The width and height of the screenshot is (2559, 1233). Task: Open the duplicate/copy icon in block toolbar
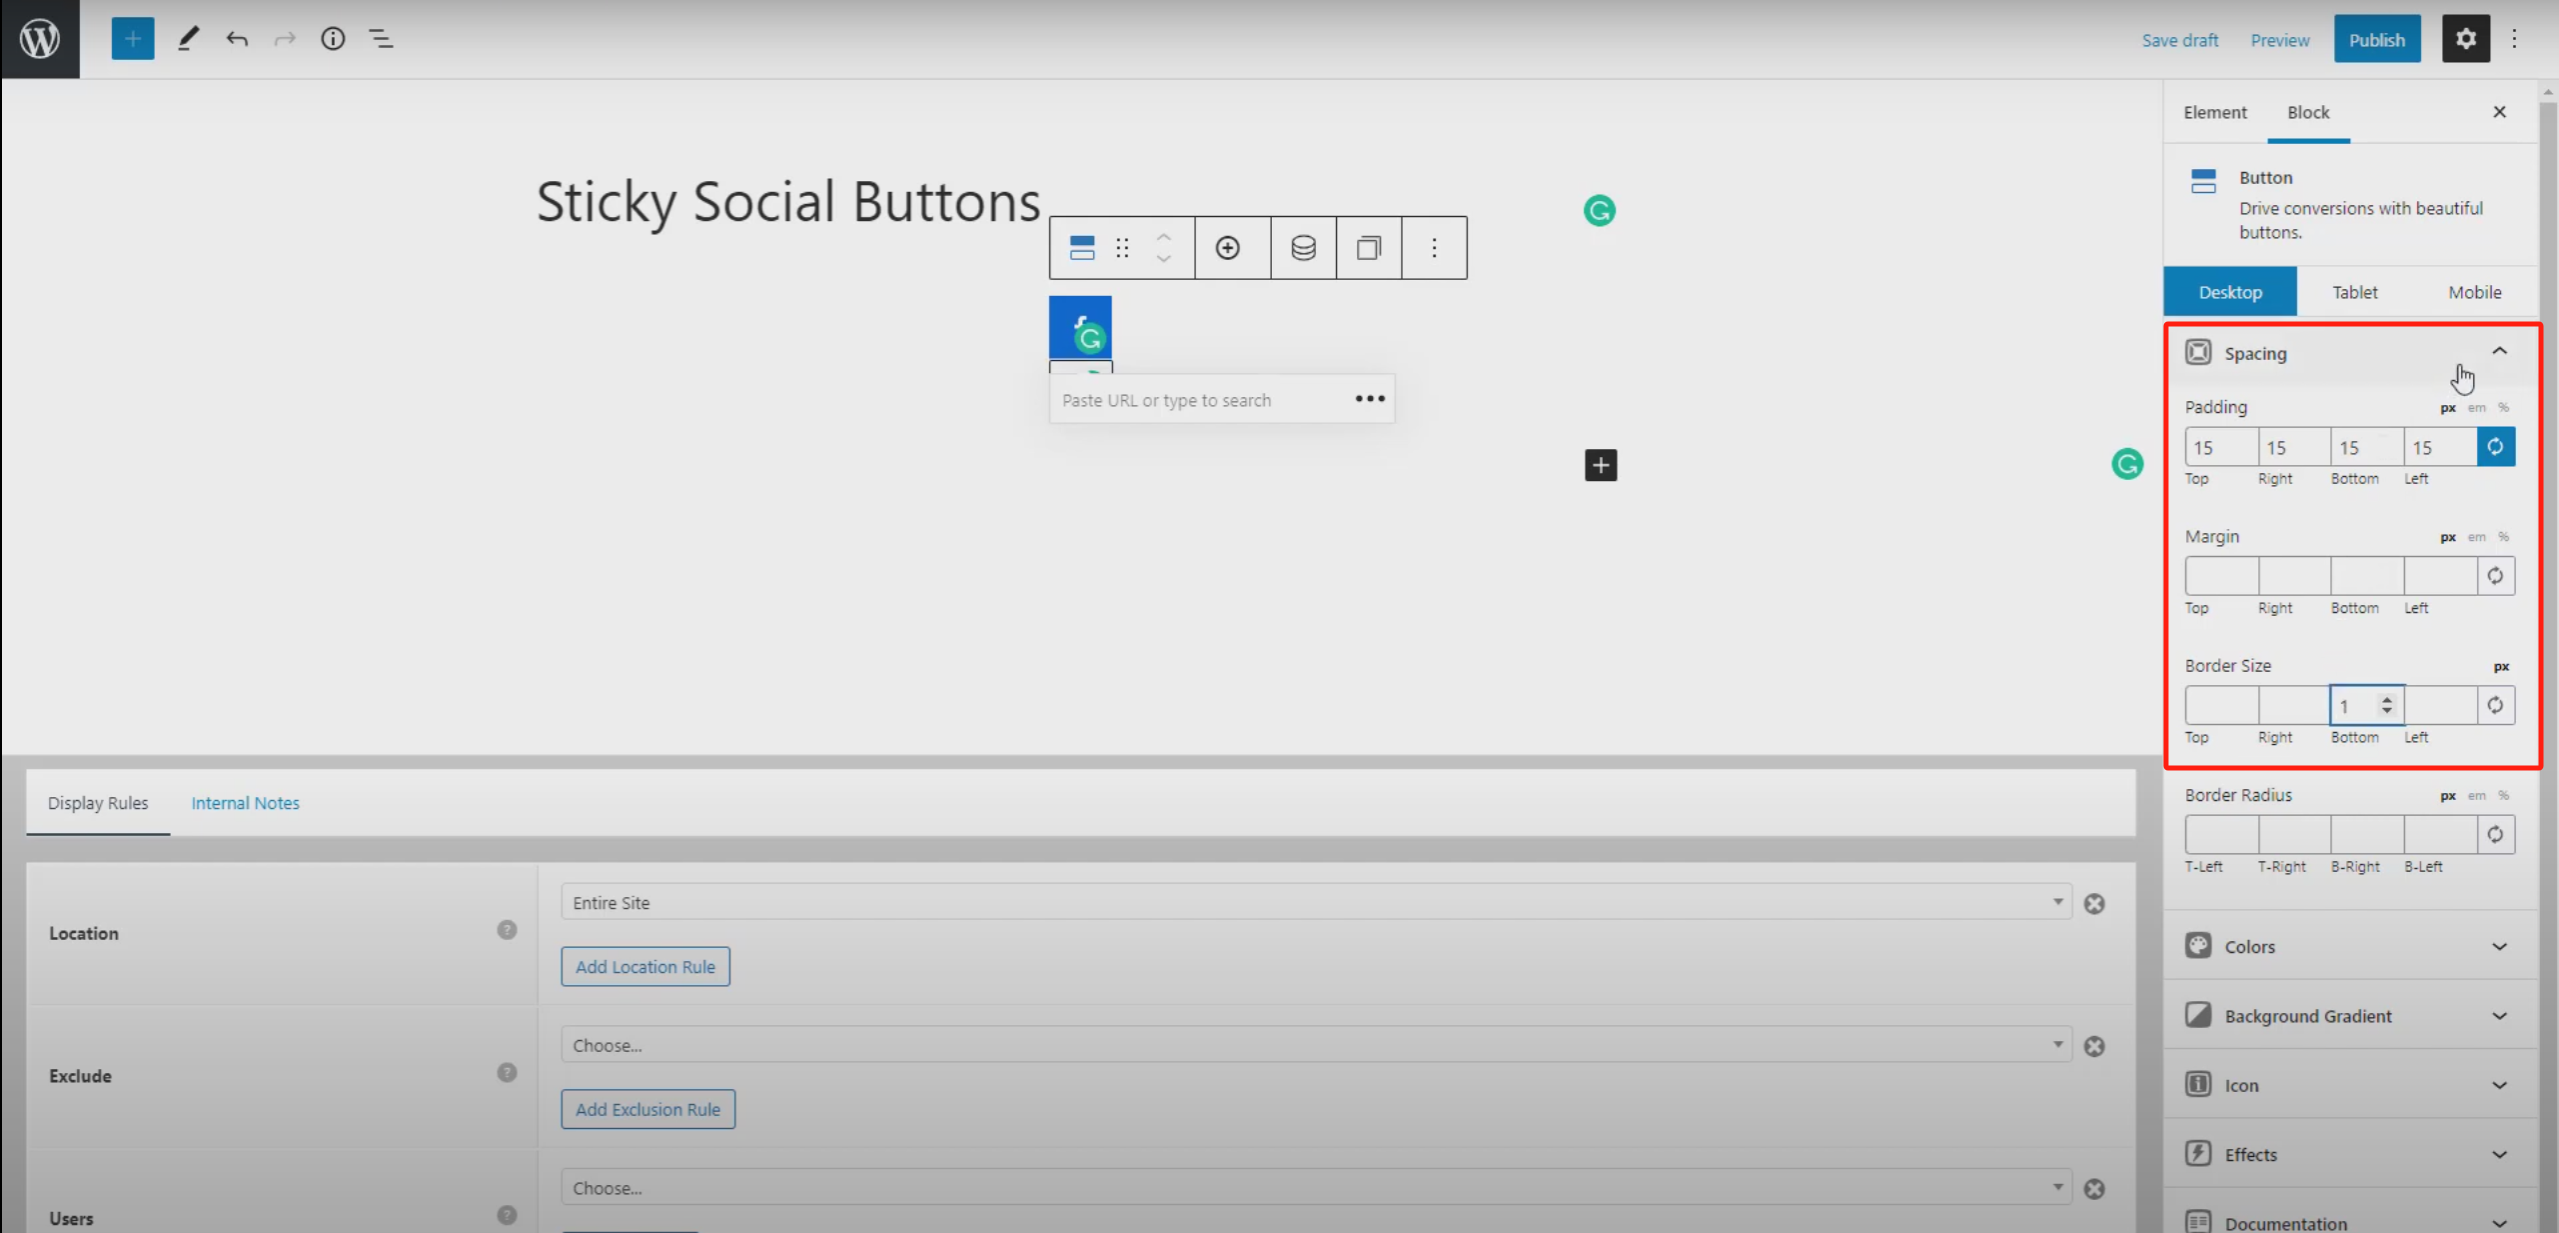(x=1368, y=247)
